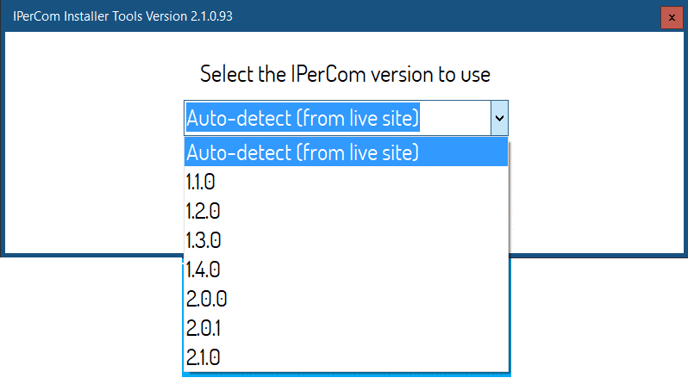Click the red X icon in title bar
Viewport: 688px width, 378px height.
pos(671,18)
